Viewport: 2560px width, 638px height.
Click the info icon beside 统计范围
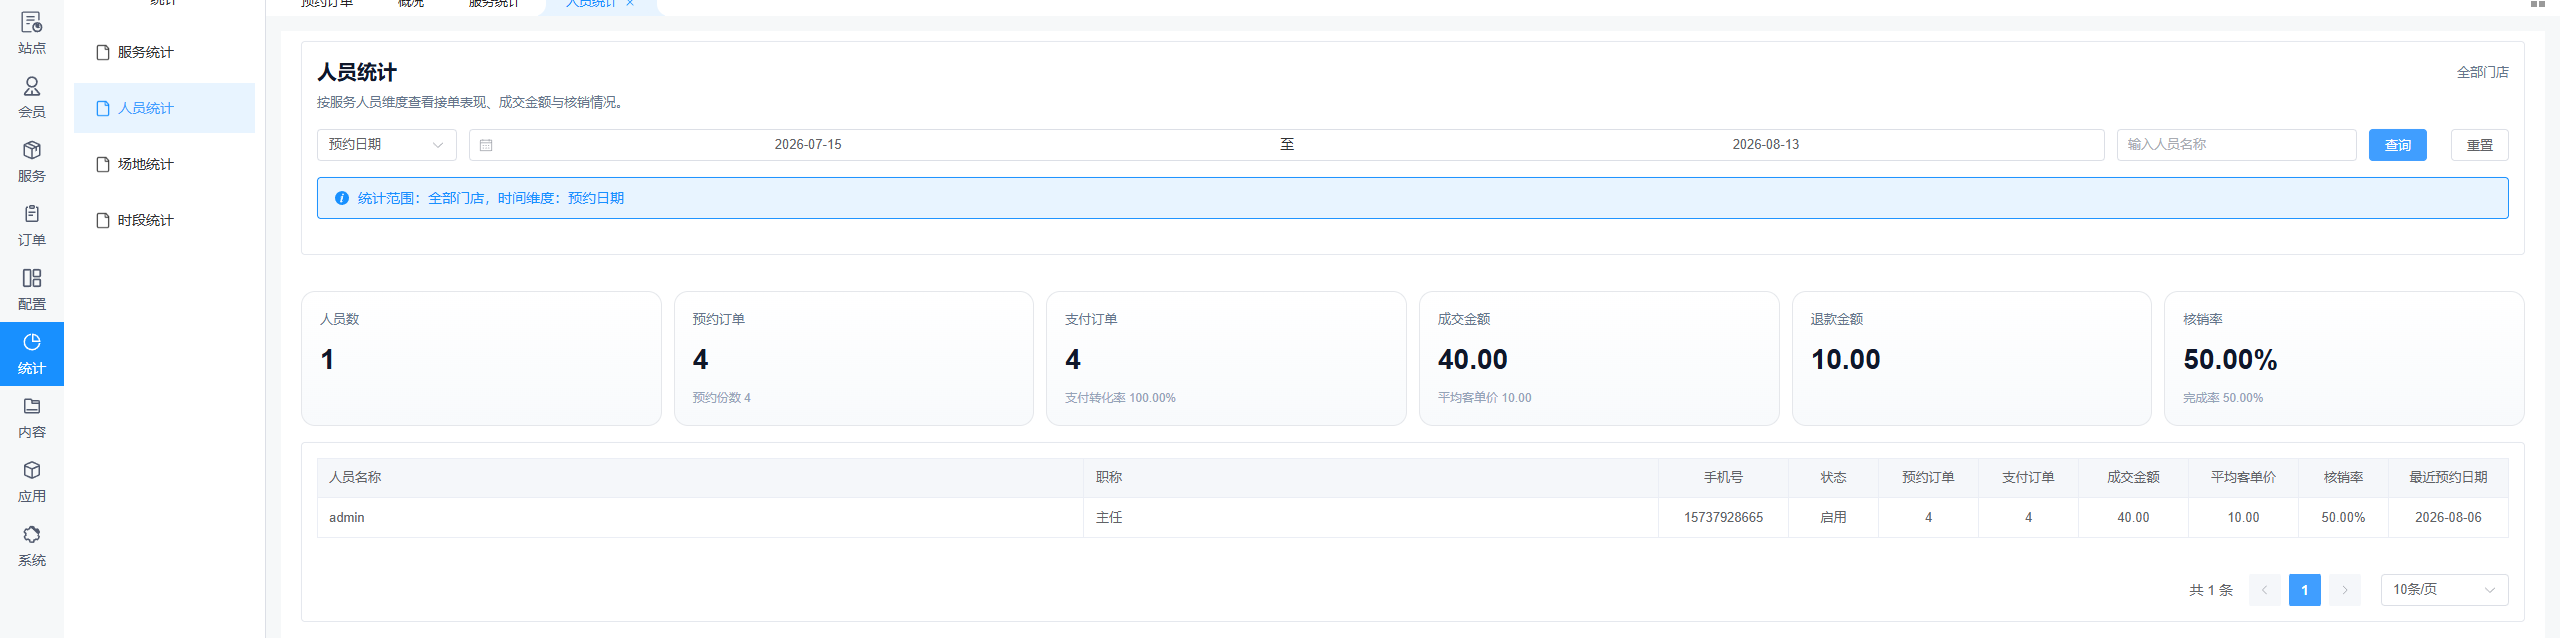click(342, 198)
